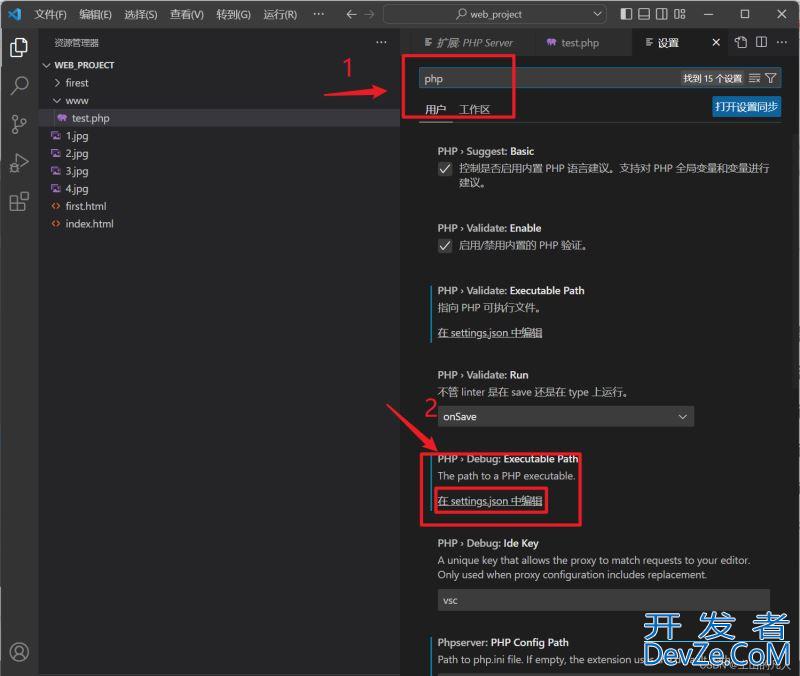
Task: Collapse the www folder
Action: coord(57,101)
